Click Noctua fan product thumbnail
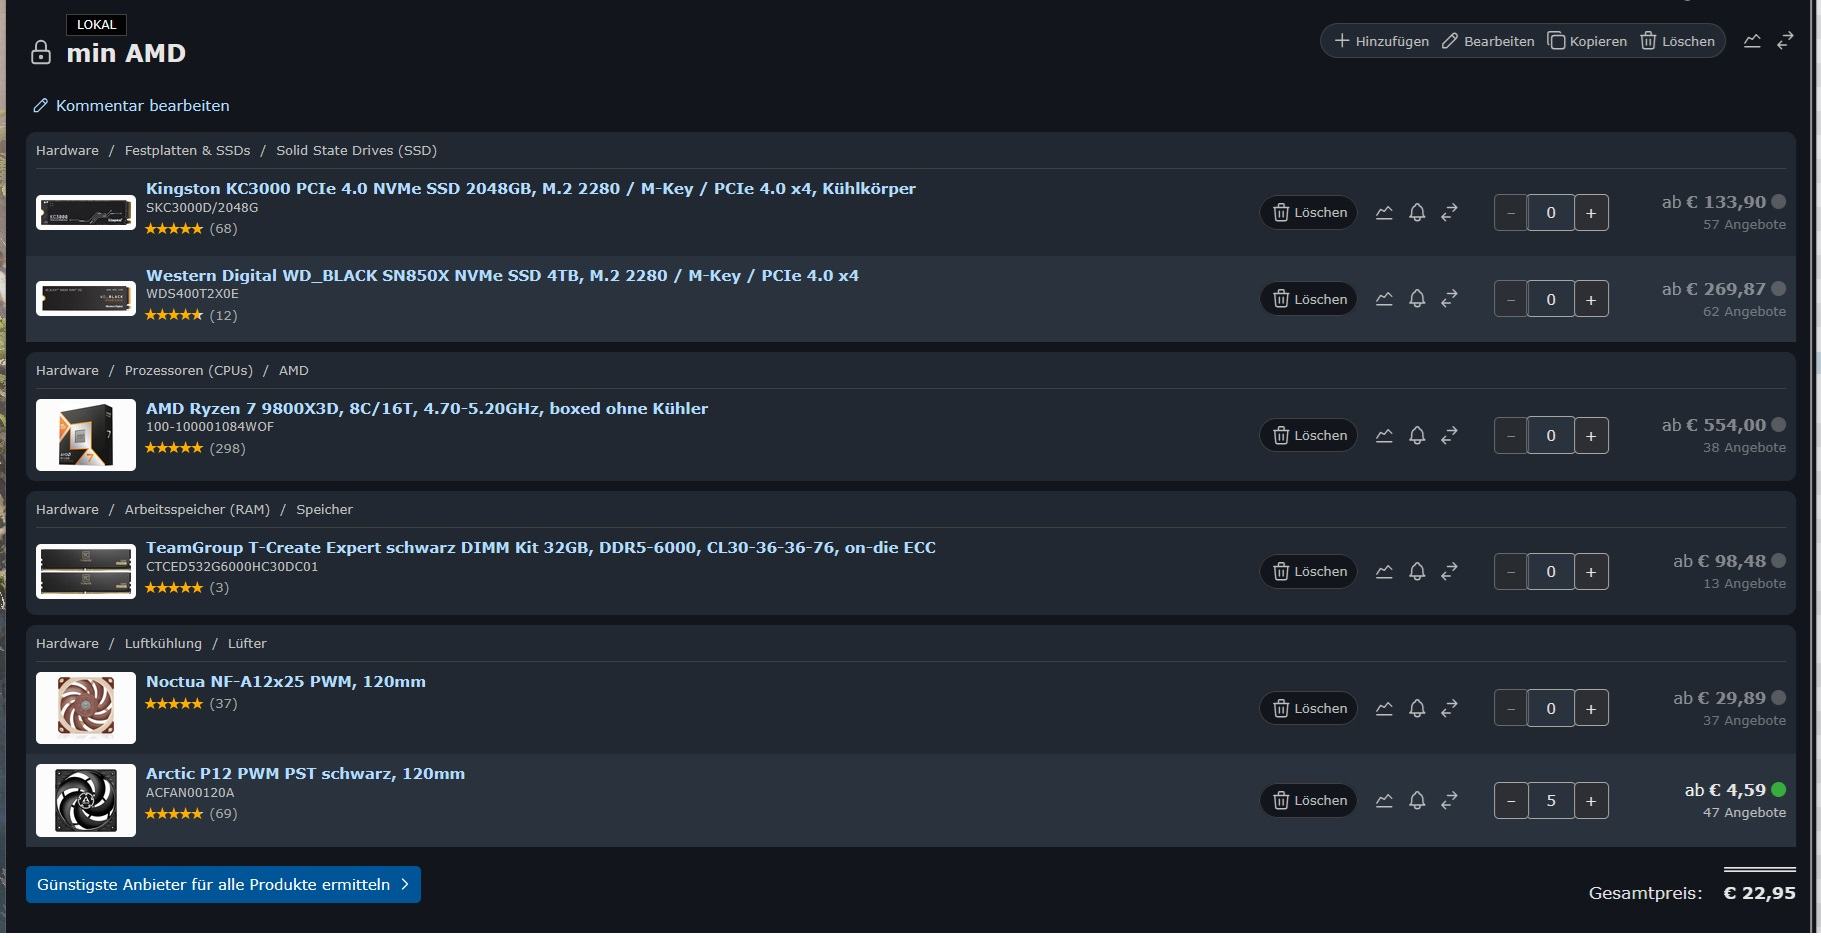Screen dimensions: 1821x938 [86, 708]
